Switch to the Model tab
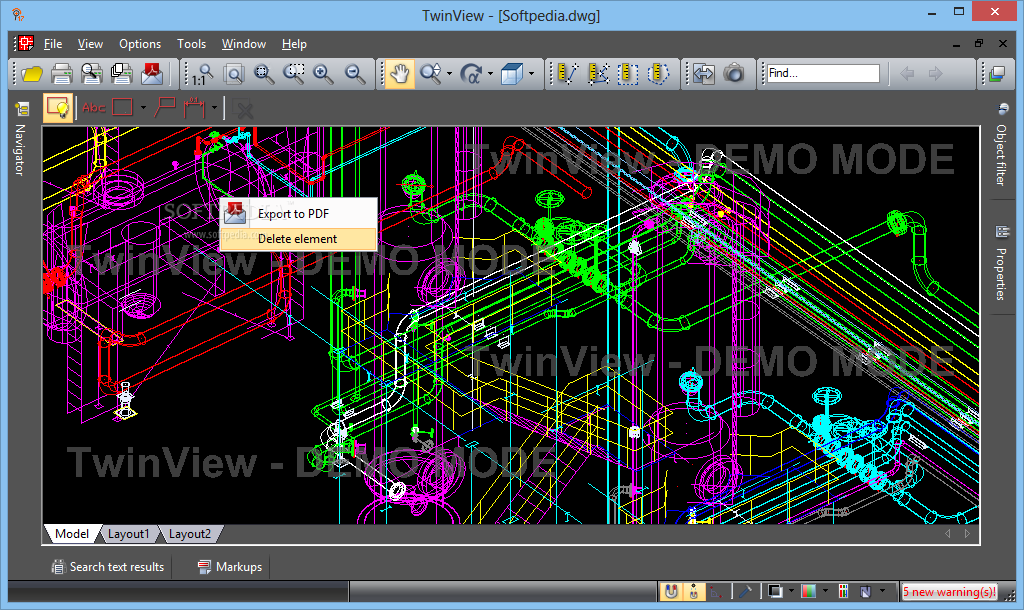The height and width of the screenshot is (610, 1024). point(72,534)
